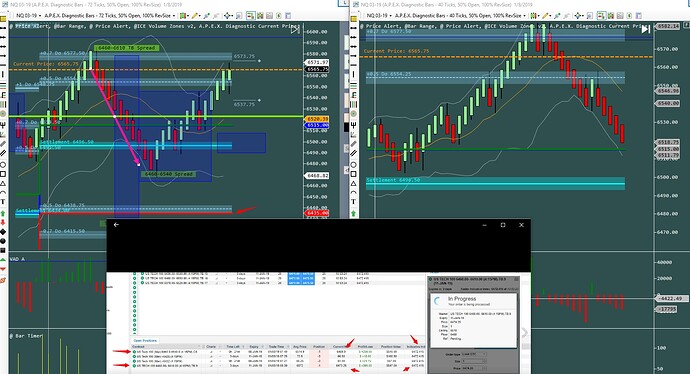The width and height of the screenshot is (690, 374).
Task: Sort by the Trade Time column header
Action: (x=276, y=347)
